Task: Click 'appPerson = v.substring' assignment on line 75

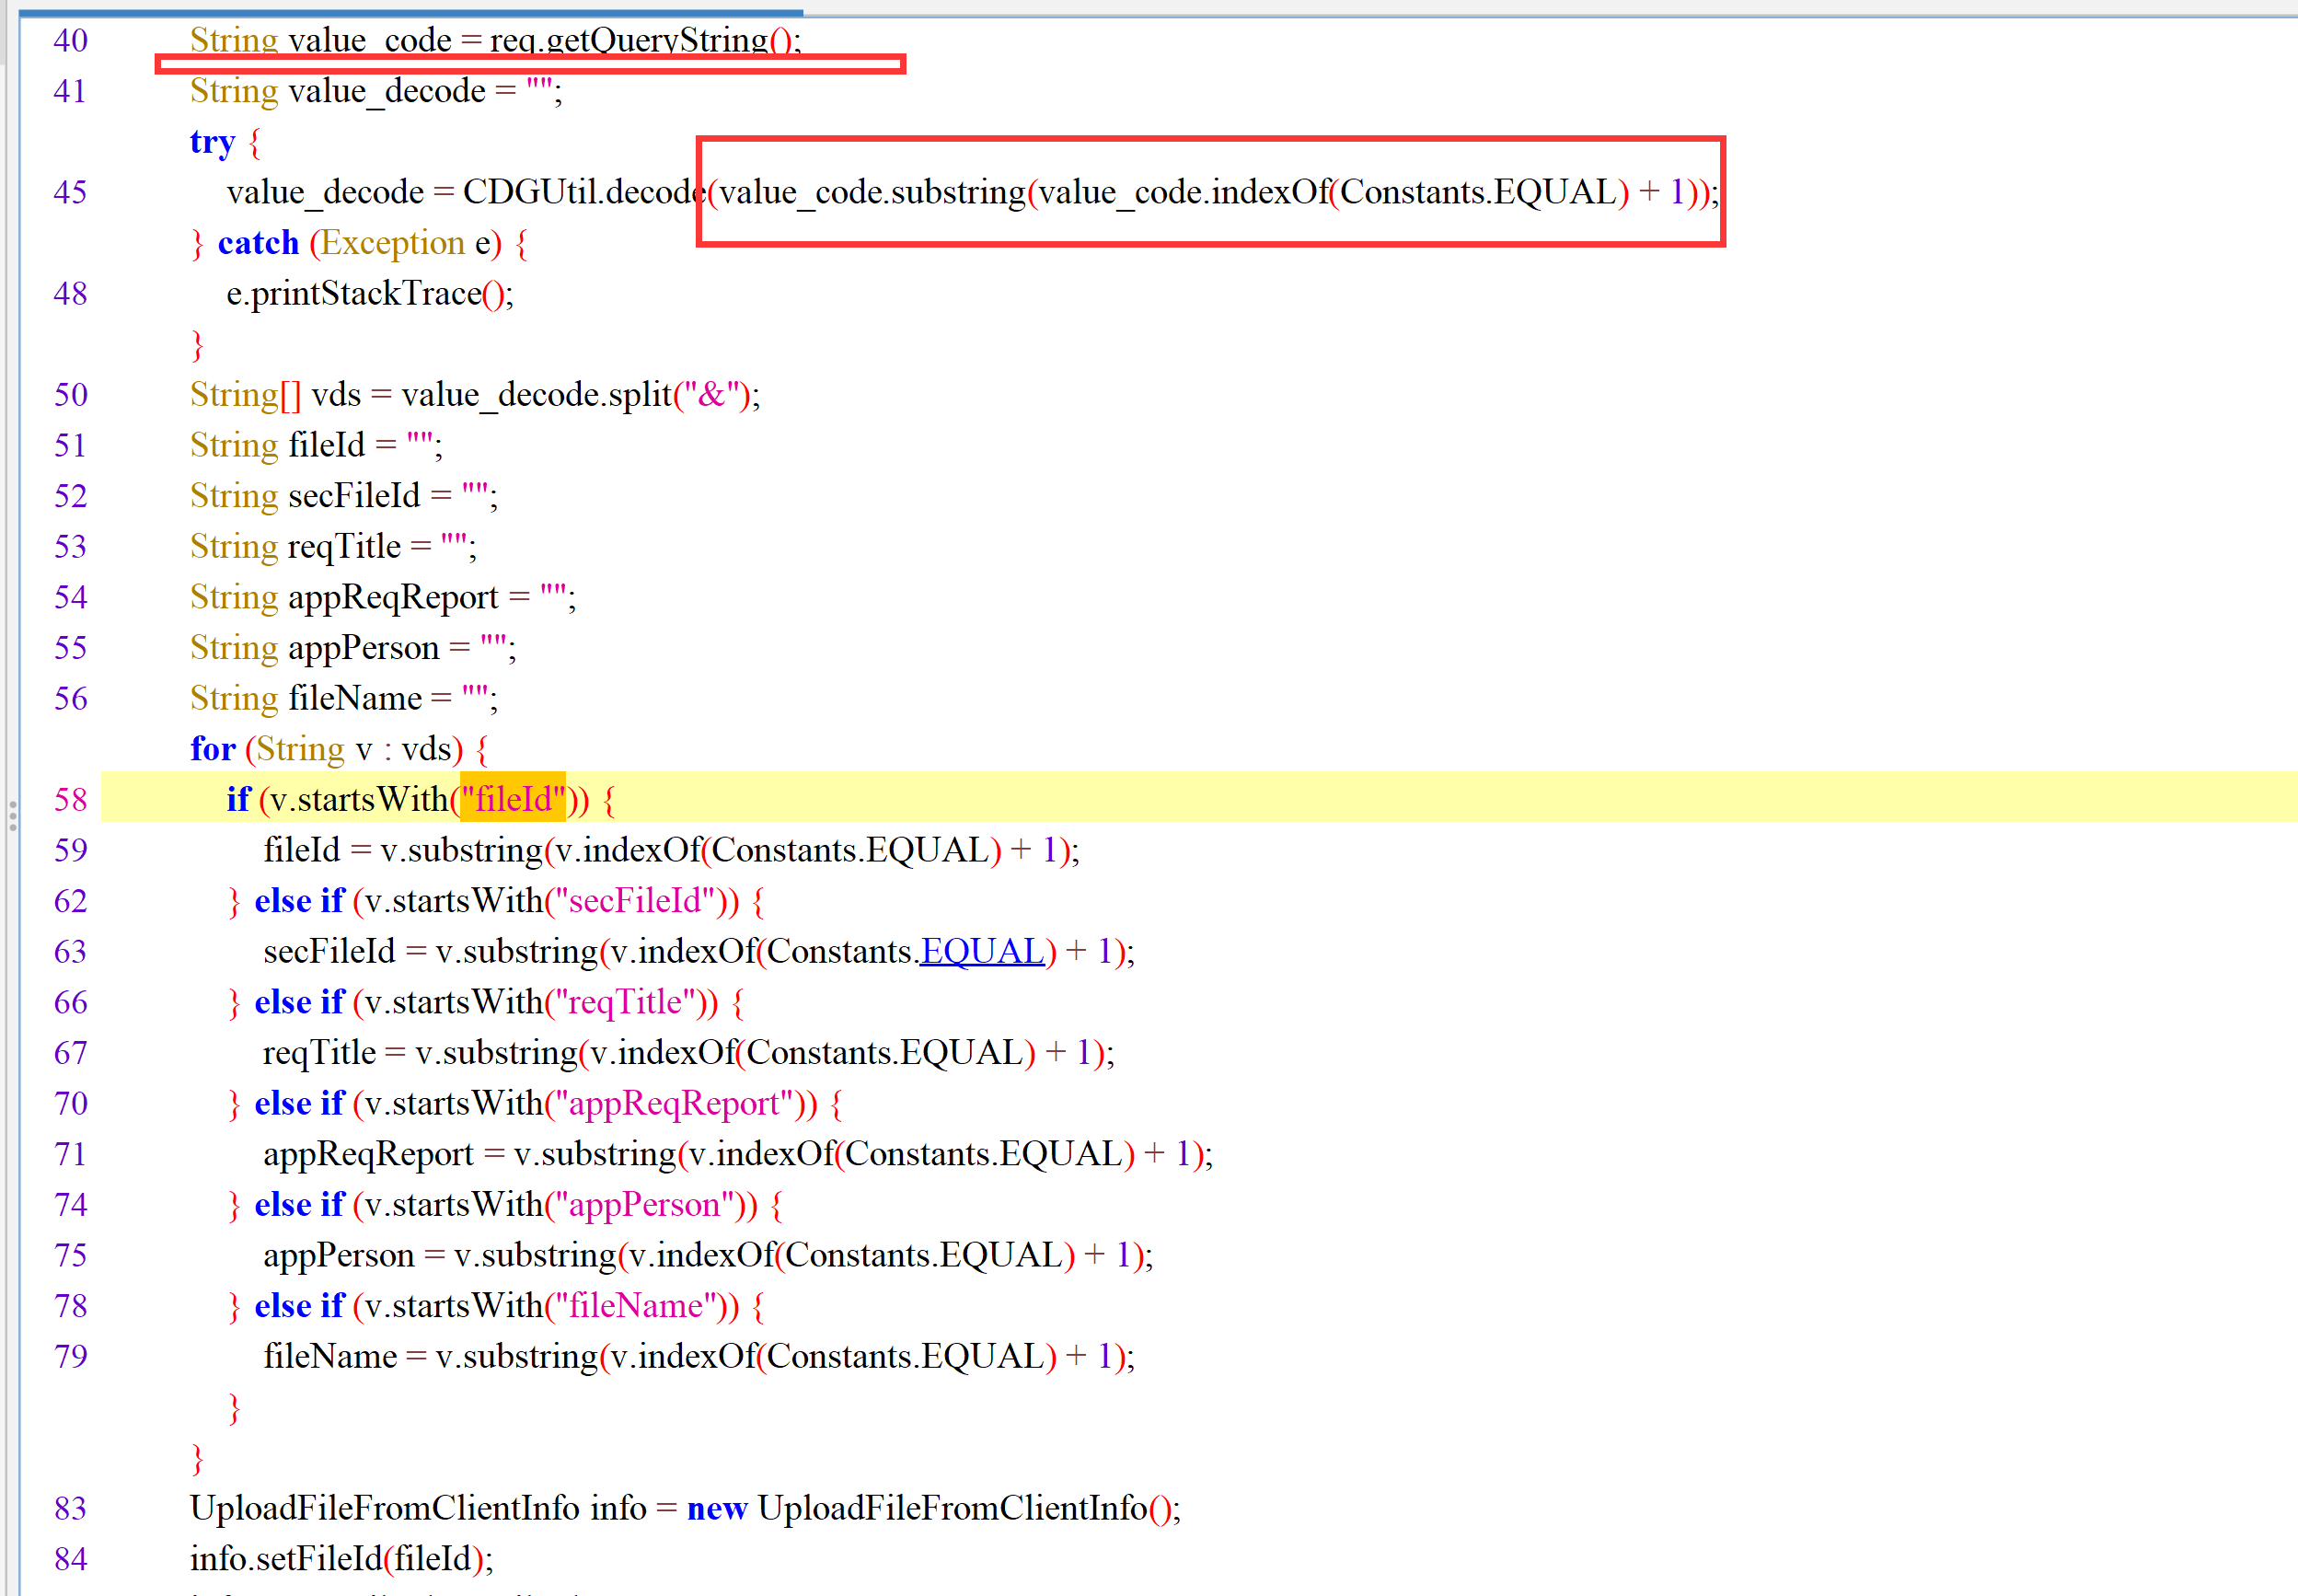Action: [440, 1256]
